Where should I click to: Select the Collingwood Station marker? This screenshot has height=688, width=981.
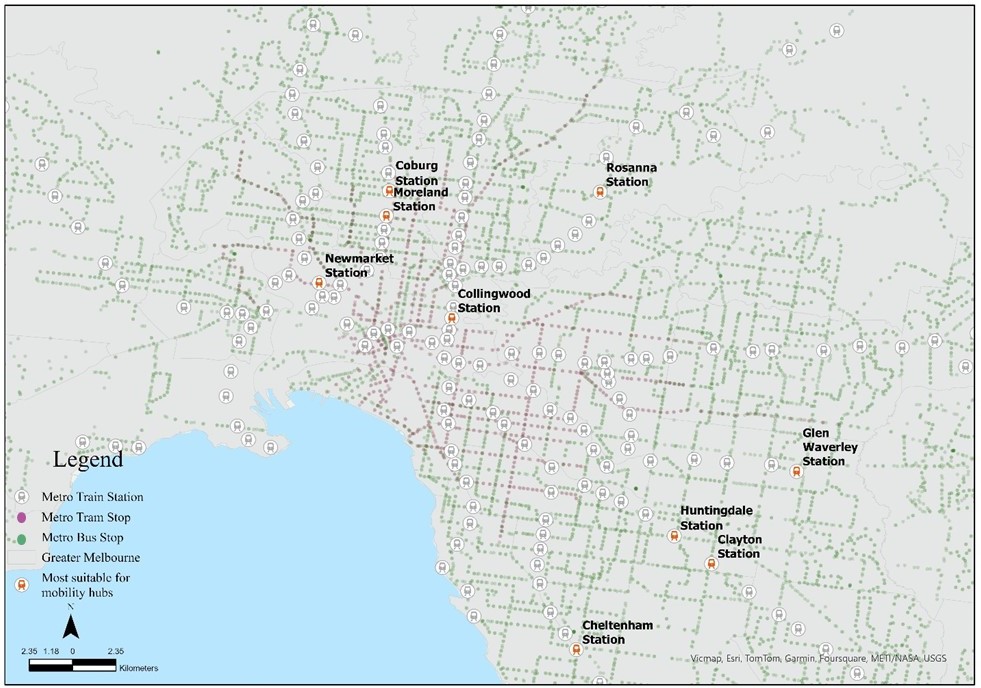[x=452, y=317]
